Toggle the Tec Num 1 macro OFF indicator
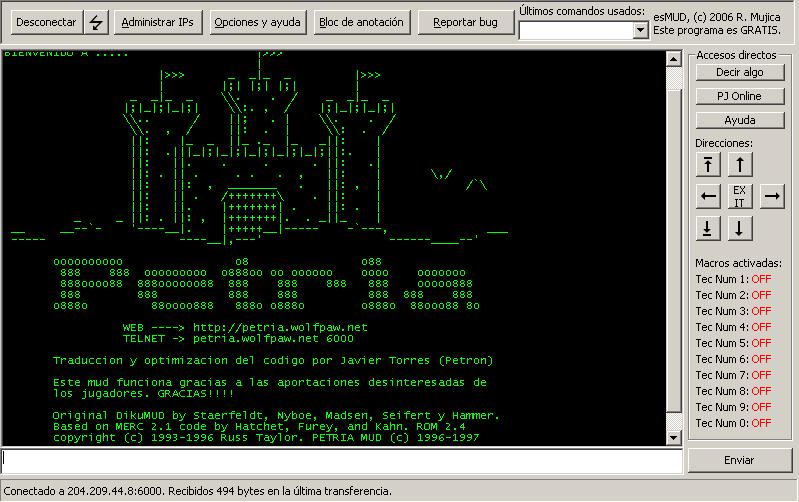The height and width of the screenshot is (502, 799). (x=761, y=279)
